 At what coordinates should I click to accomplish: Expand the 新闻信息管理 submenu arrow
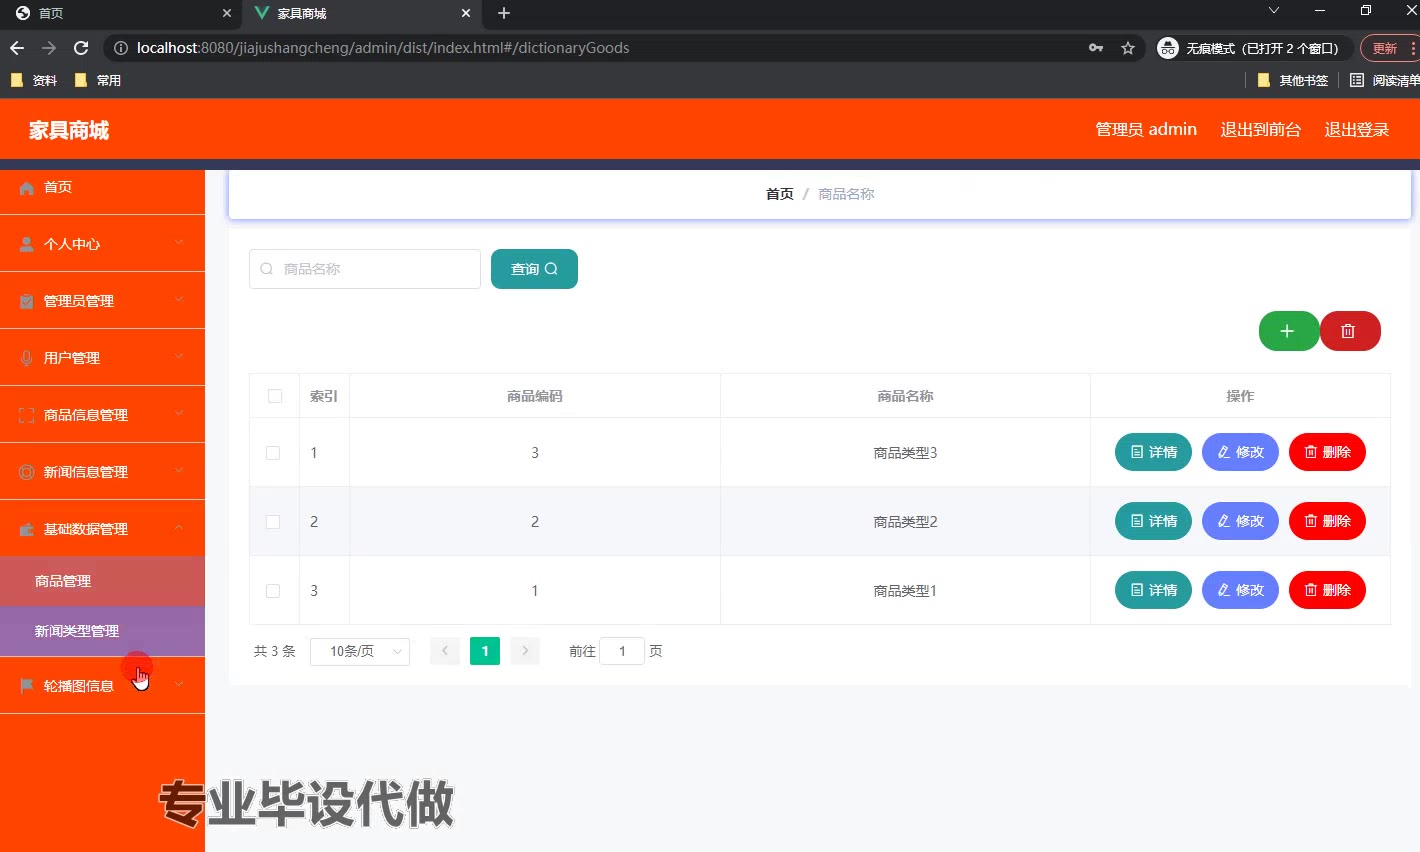point(179,471)
